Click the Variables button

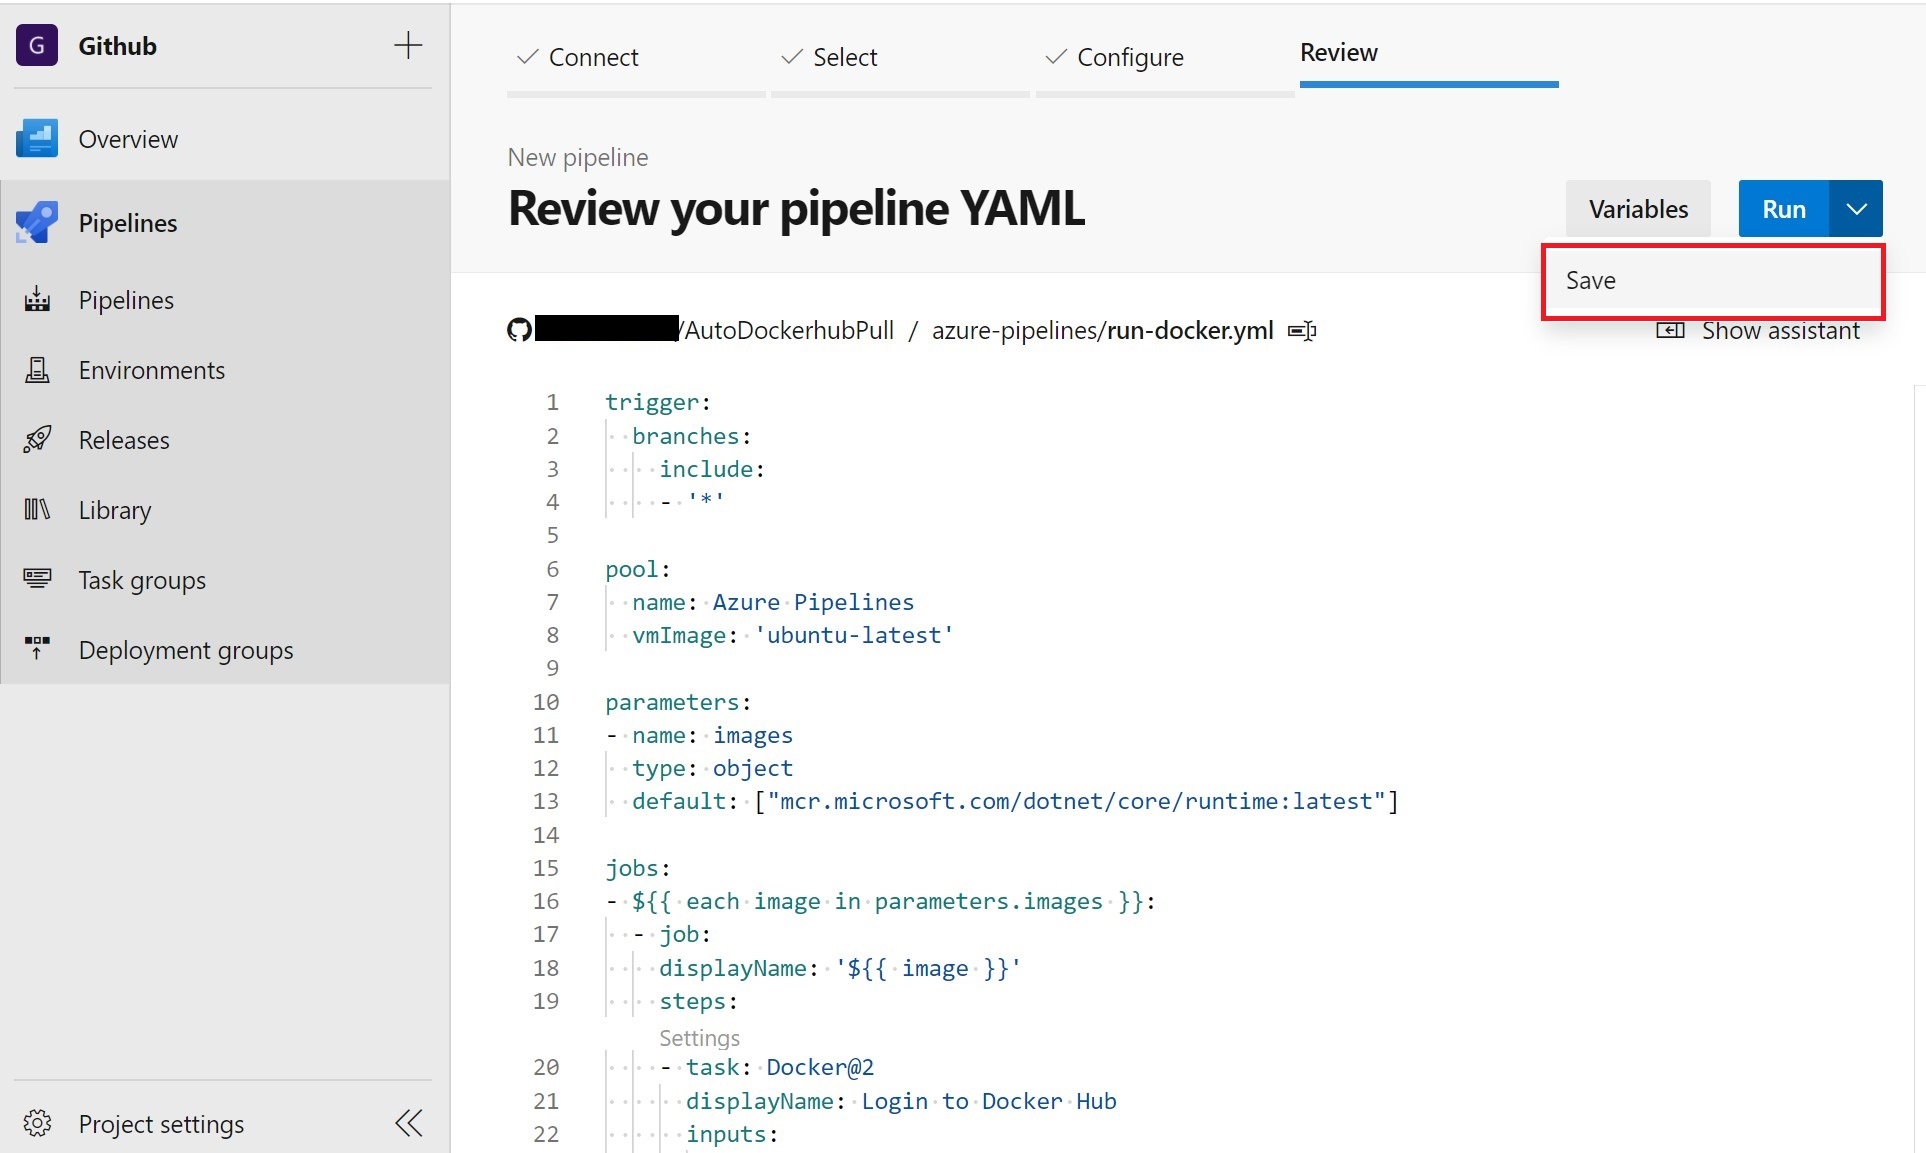tap(1637, 209)
